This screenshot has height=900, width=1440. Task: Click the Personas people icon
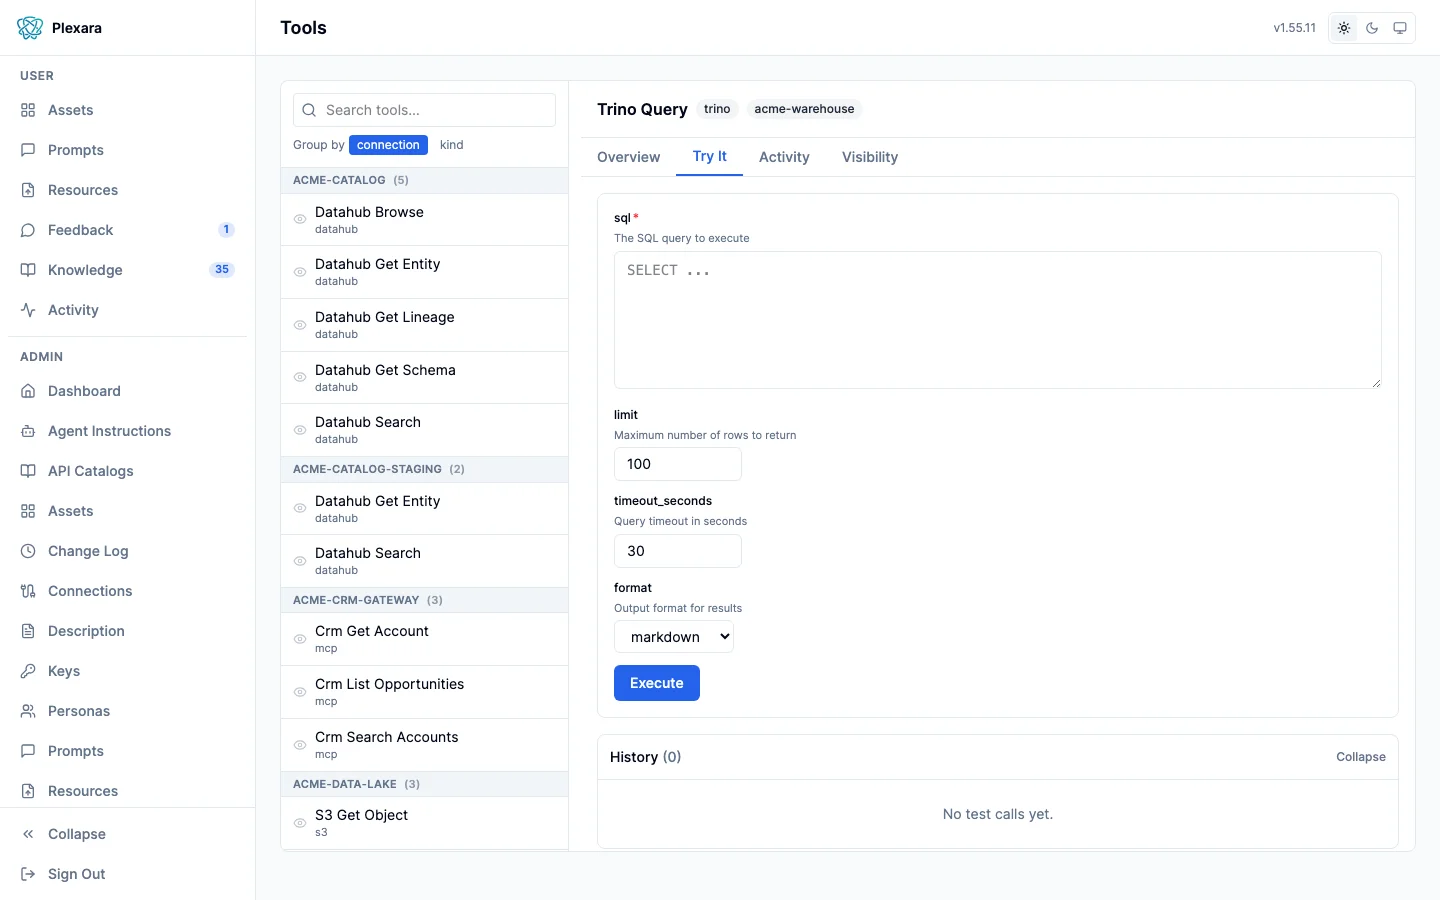28,711
